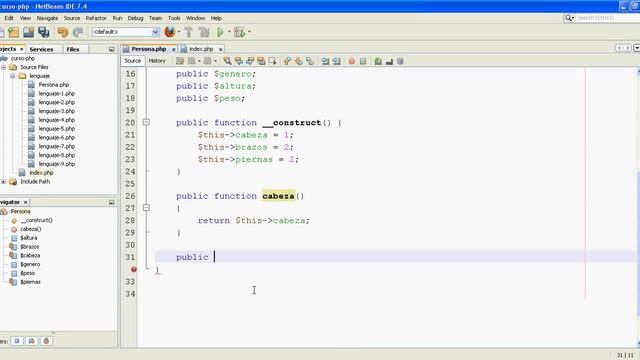The width and height of the screenshot is (640, 360).
Task: Select $genero in the Navigator list
Action: [30, 264]
